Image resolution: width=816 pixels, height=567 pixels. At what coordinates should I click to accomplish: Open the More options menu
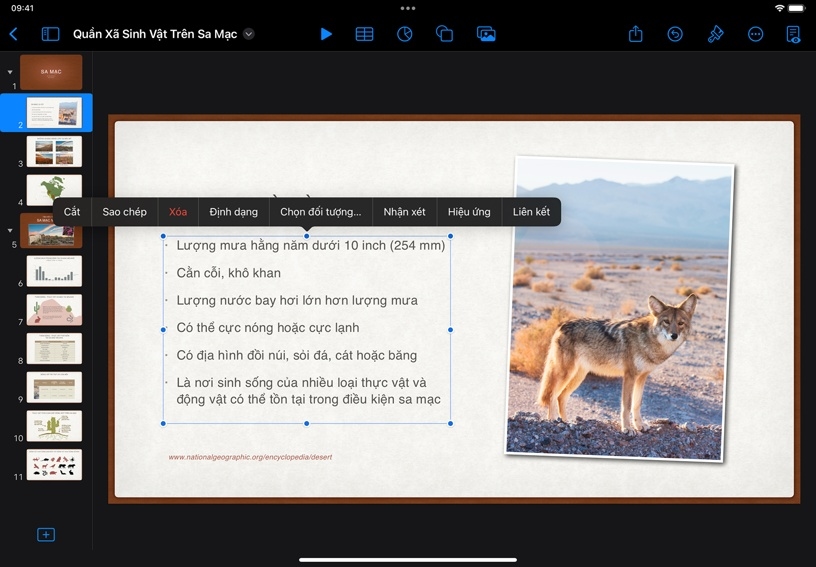tap(755, 34)
